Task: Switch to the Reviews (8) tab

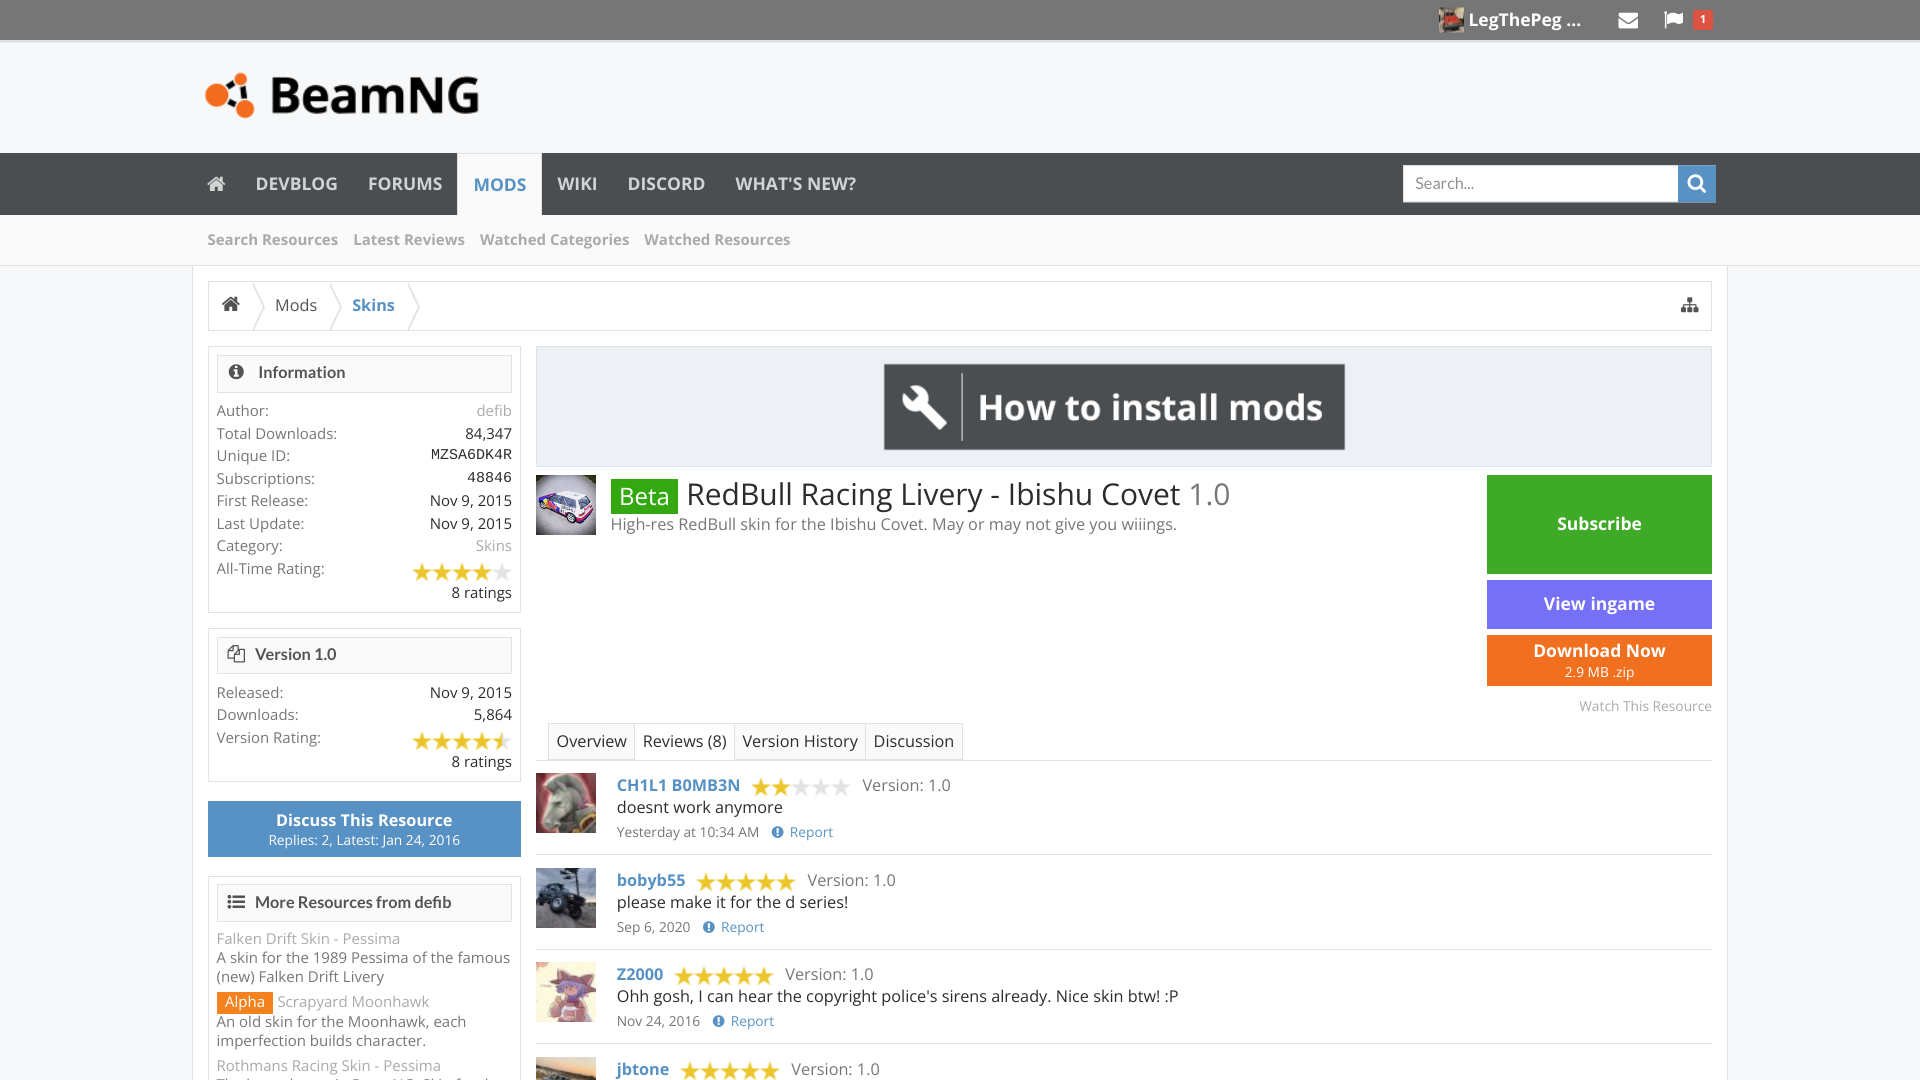Action: [x=684, y=741]
